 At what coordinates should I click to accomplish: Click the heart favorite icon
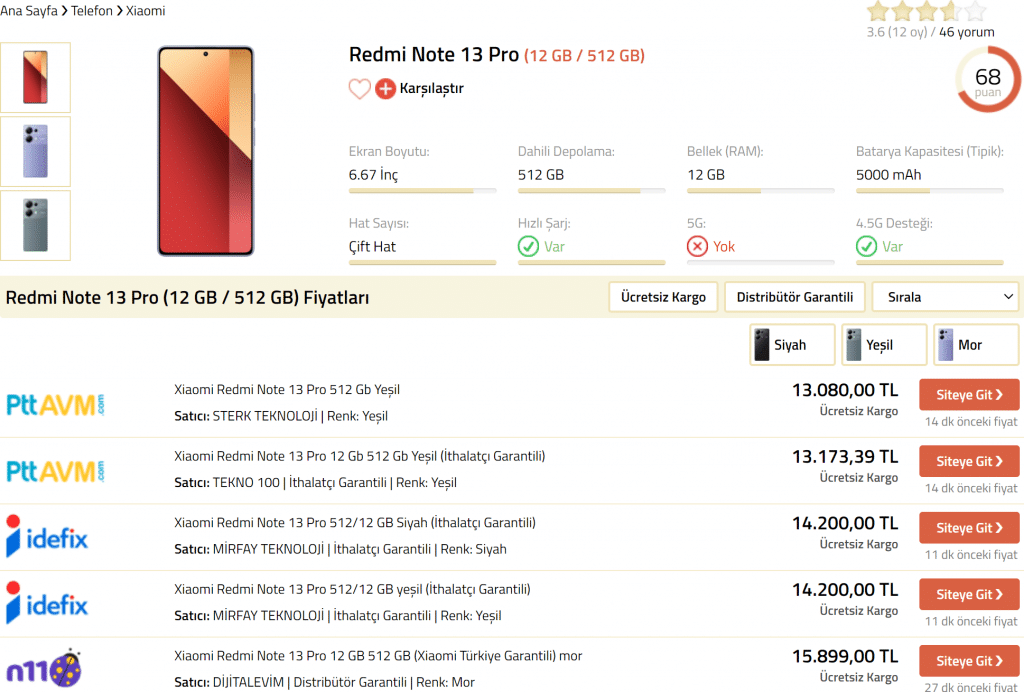tap(359, 89)
